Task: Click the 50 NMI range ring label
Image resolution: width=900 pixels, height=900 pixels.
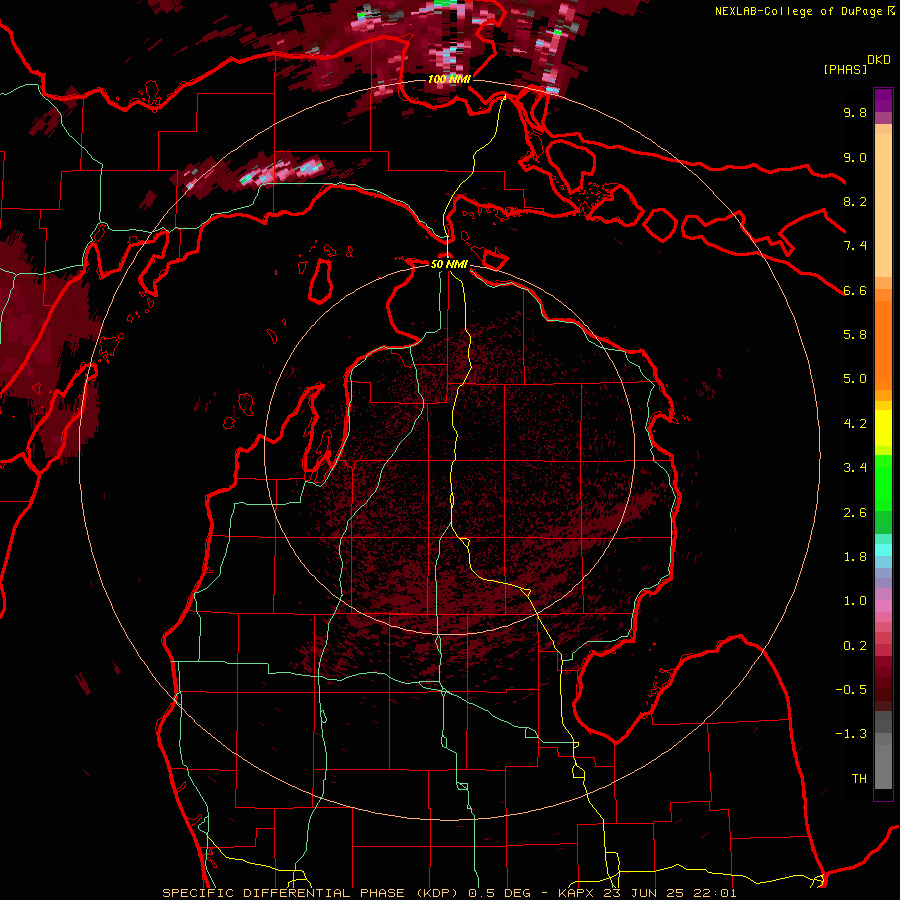Action: [449, 264]
